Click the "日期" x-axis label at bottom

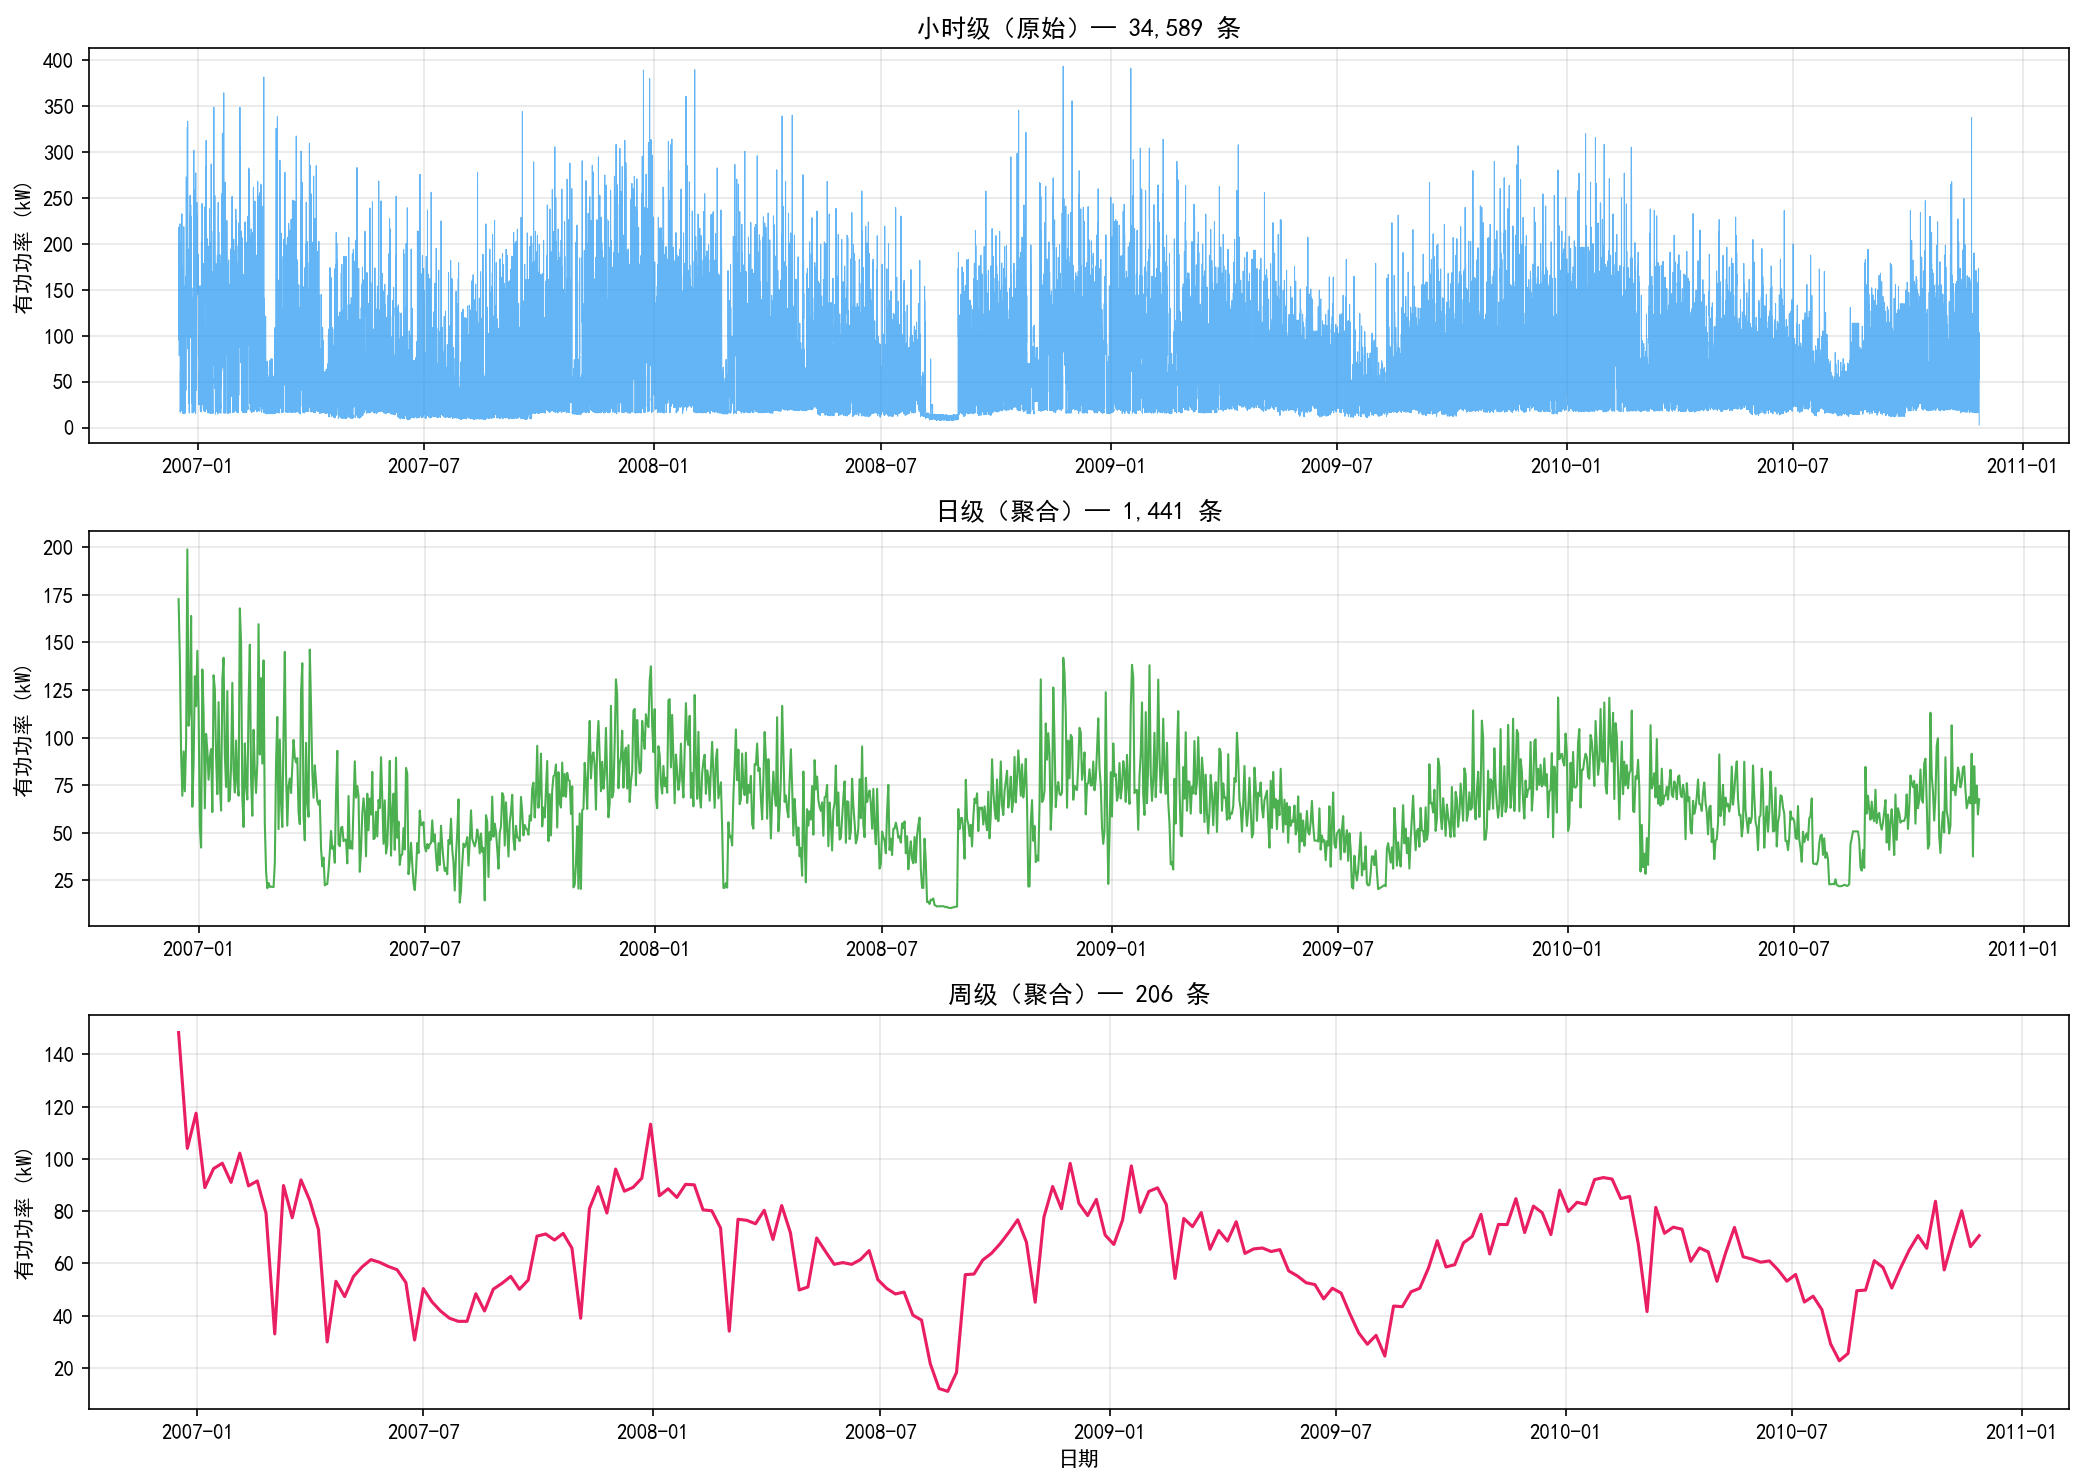tap(1079, 1459)
